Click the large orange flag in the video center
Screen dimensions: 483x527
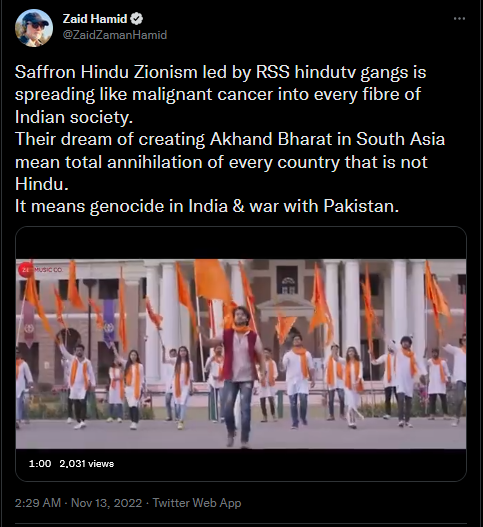(x=212, y=281)
